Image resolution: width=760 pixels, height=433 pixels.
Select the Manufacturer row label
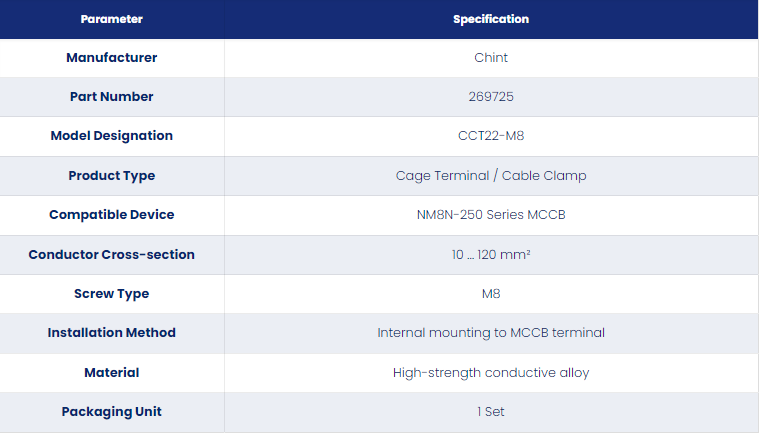pos(111,58)
